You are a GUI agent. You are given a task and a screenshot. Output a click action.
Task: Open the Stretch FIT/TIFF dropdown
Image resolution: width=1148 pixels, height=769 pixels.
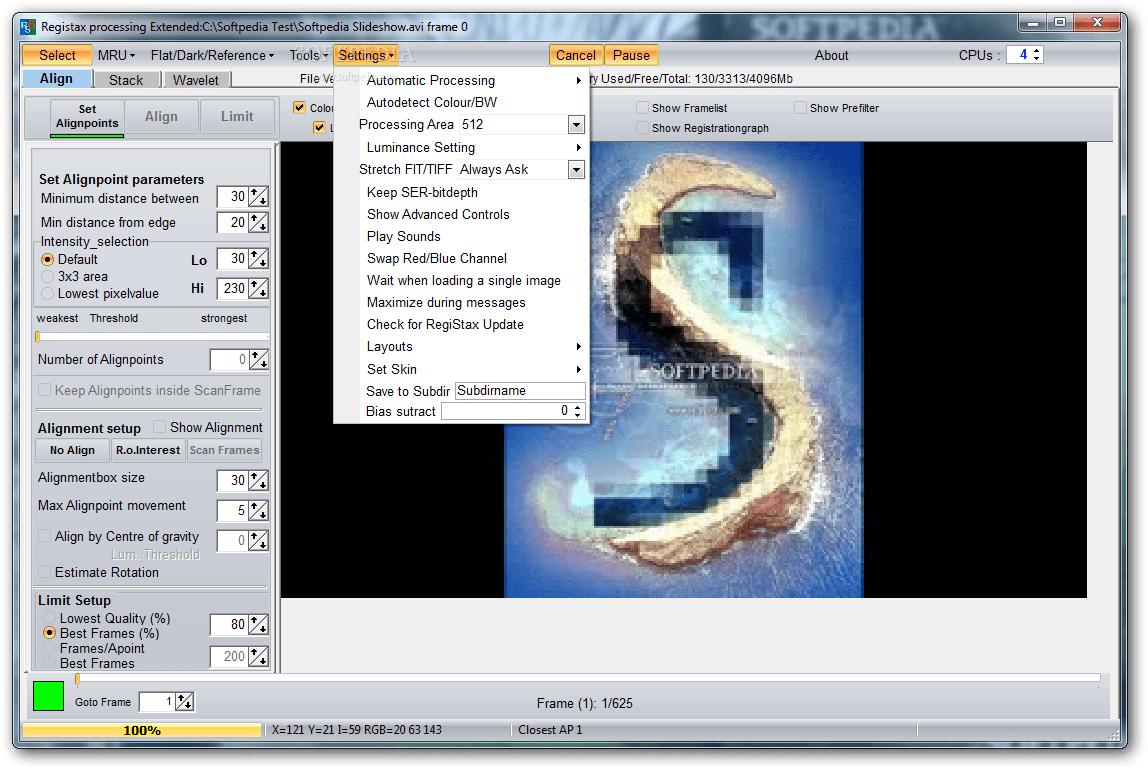tap(577, 169)
